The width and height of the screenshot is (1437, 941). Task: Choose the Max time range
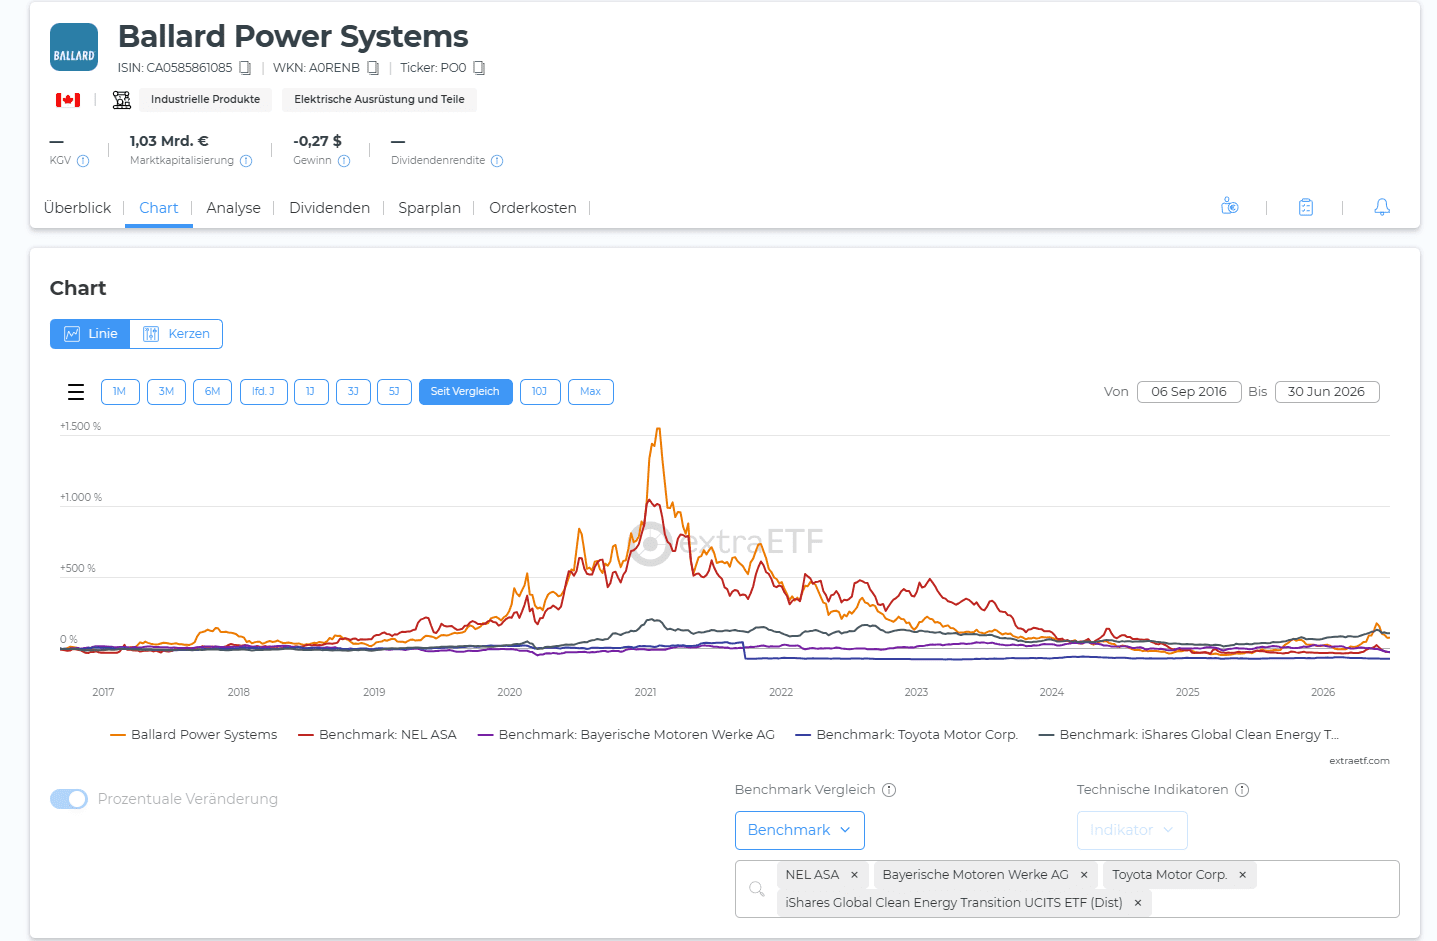[x=591, y=392]
